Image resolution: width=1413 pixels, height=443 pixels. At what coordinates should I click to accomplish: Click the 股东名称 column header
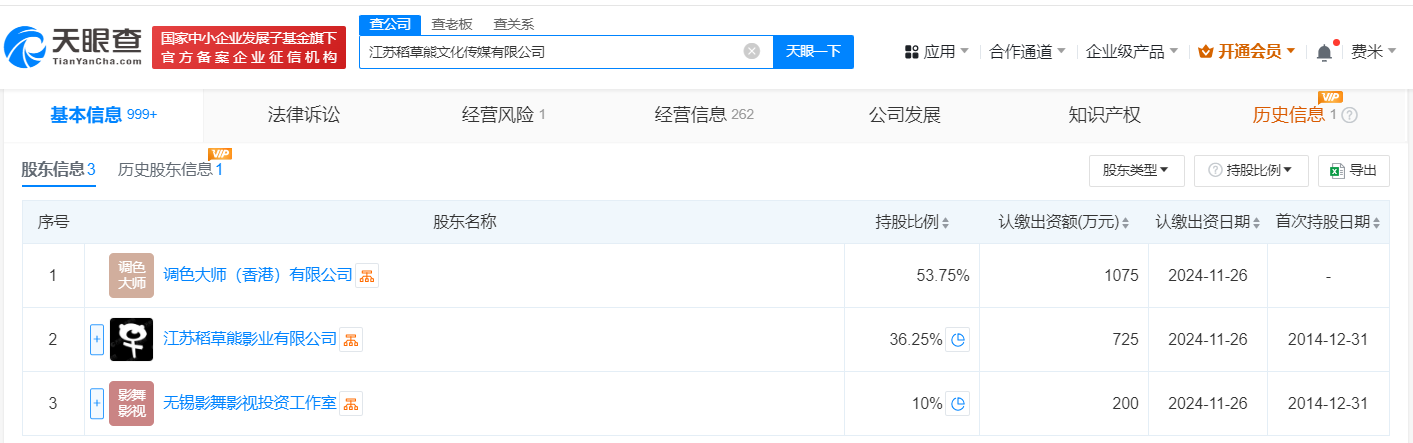click(465, 222)
